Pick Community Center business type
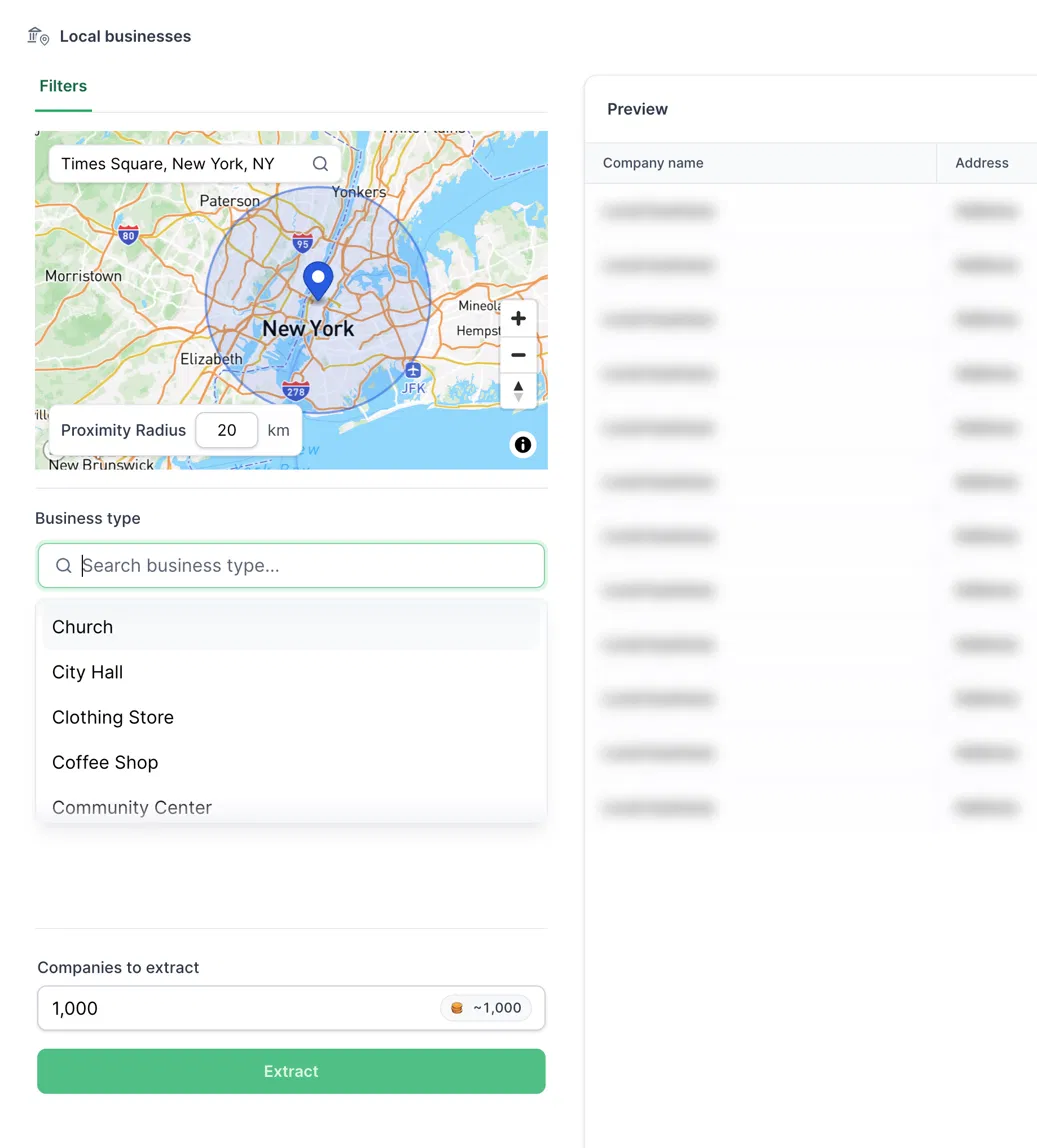This screenshot has height=1148, width=1037. tap(291, 807)
